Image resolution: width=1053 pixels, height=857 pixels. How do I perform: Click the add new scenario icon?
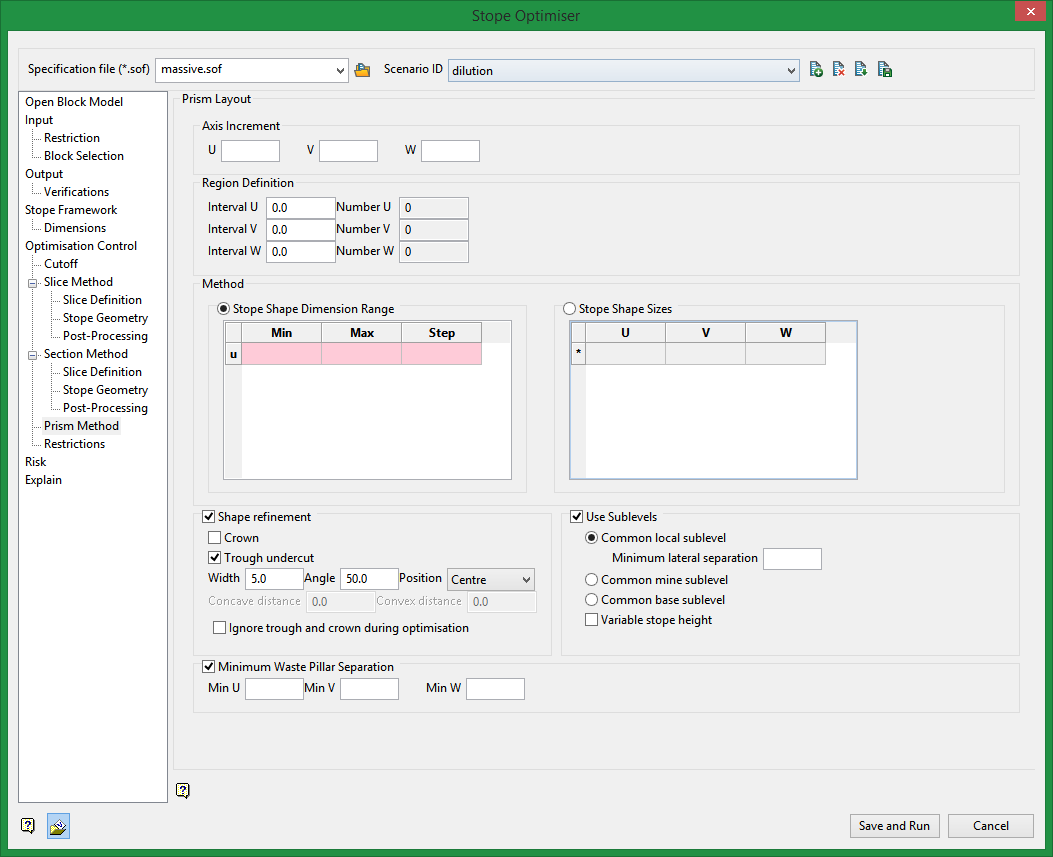click(816, 70)
